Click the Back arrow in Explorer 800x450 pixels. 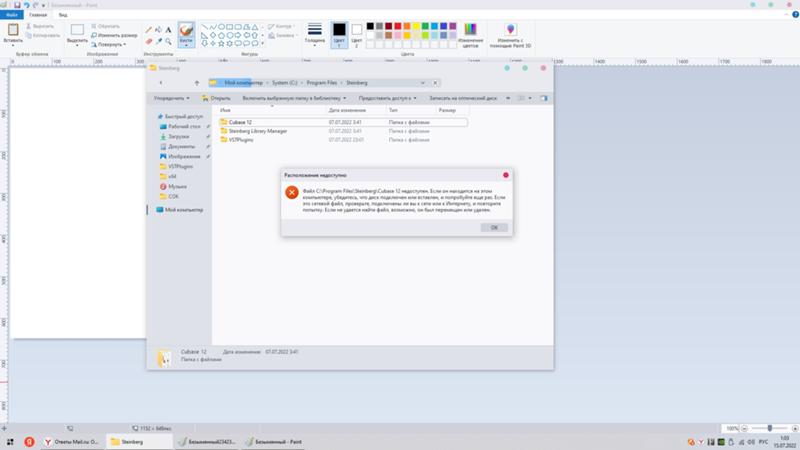161,83
